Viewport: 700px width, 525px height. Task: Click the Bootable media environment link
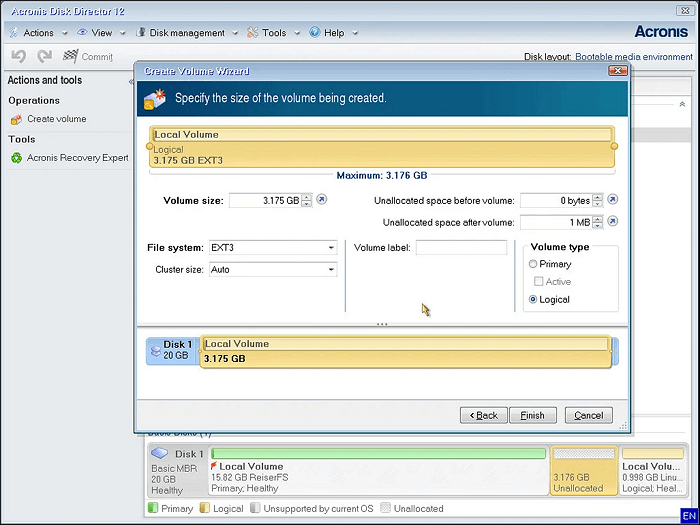[x=633, y=57]
